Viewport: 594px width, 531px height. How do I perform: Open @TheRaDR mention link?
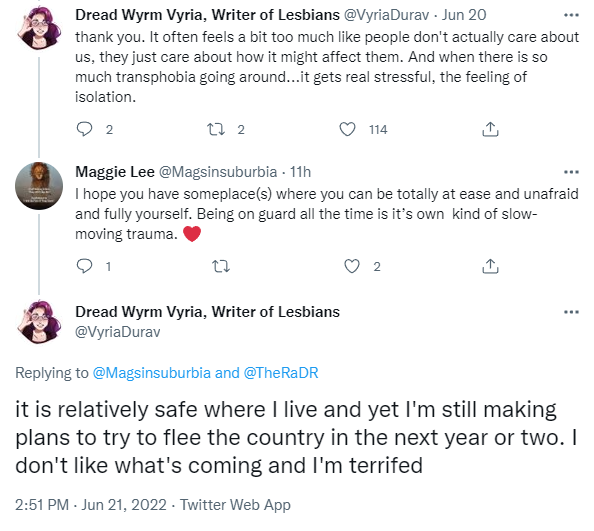point(281,373)
